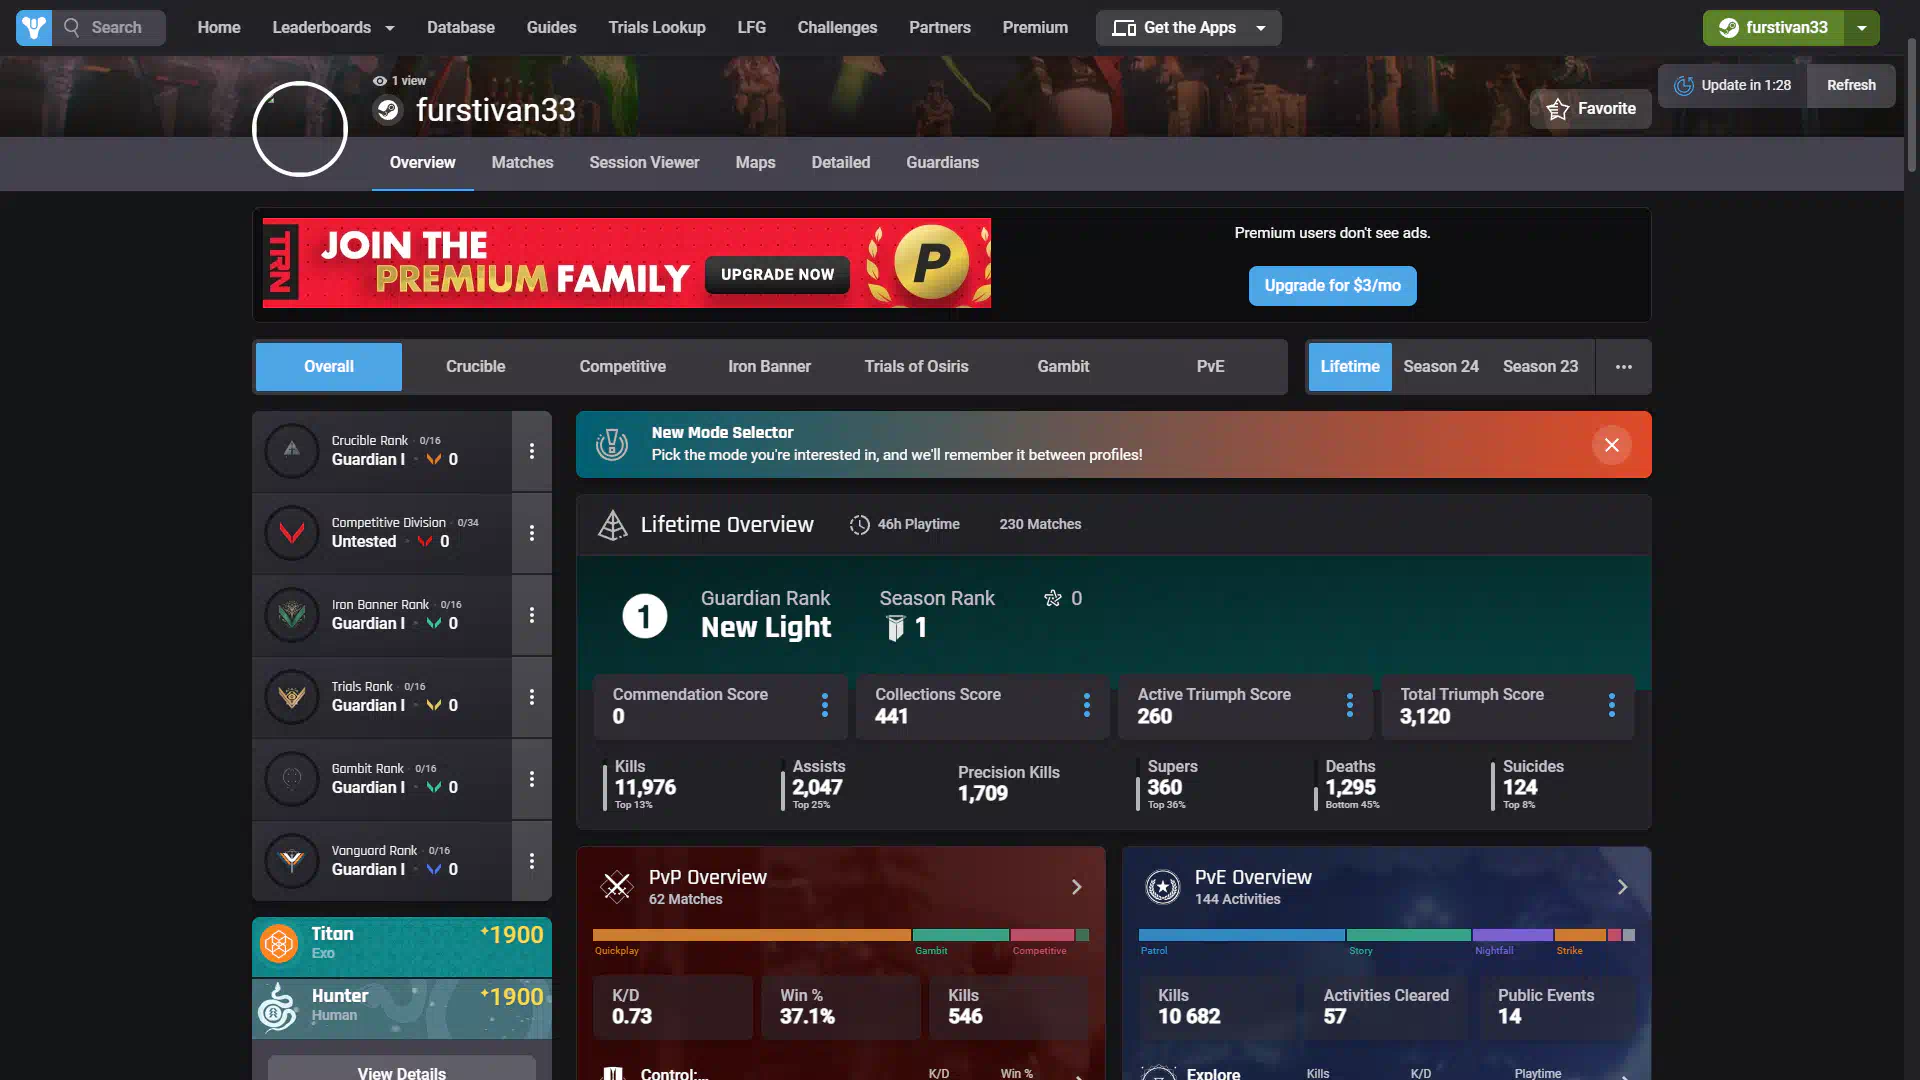Click the Gambit Rank emblem icon
Image resolution: width=1920 pixels, height=1080 pixels.
tap(292, 779)
